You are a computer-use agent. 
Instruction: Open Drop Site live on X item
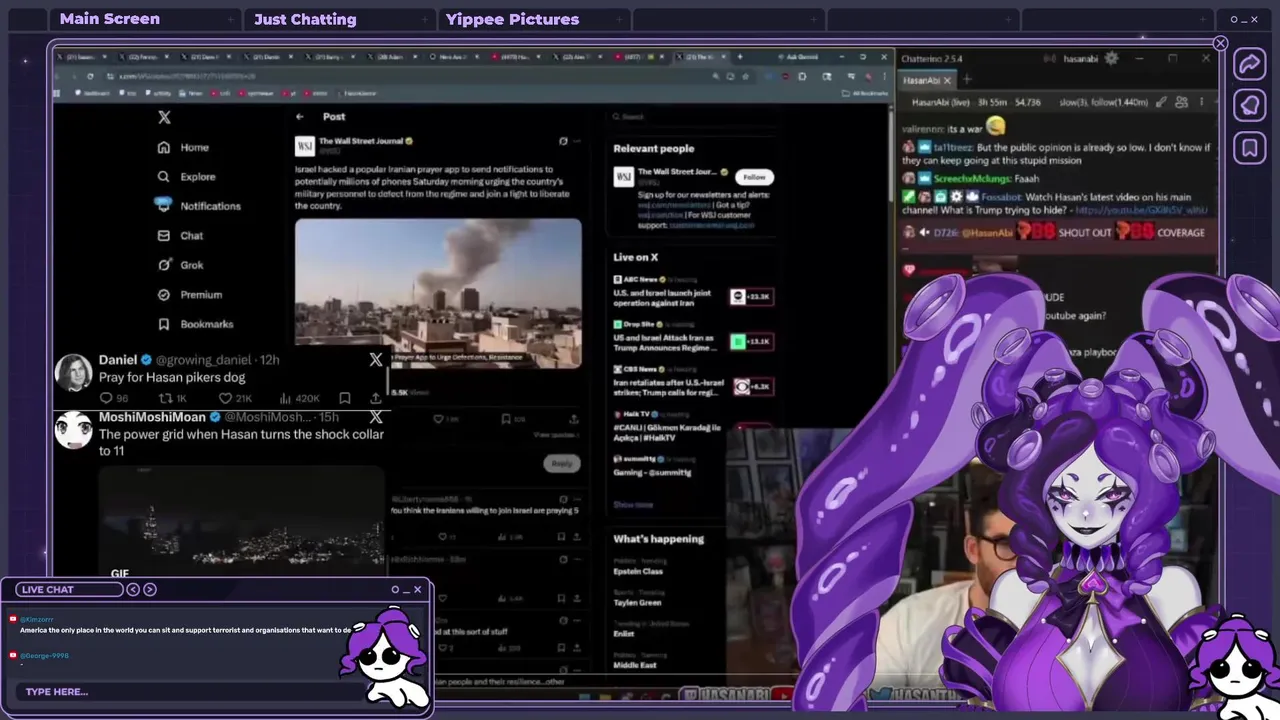click(693, 337)
